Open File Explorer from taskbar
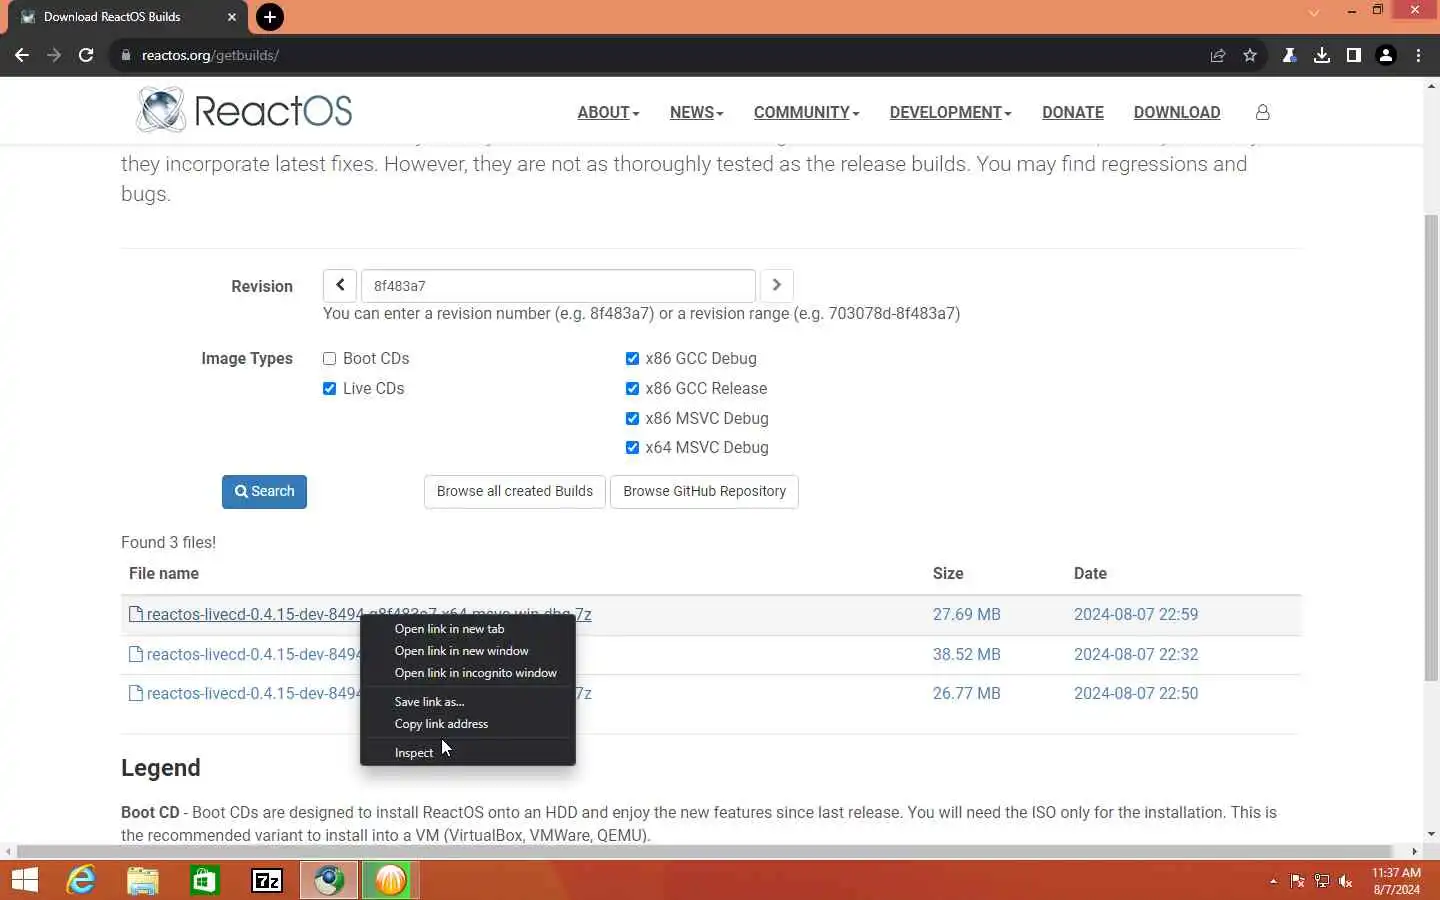This screenshot has width=1440, height=900. point(143,880)
